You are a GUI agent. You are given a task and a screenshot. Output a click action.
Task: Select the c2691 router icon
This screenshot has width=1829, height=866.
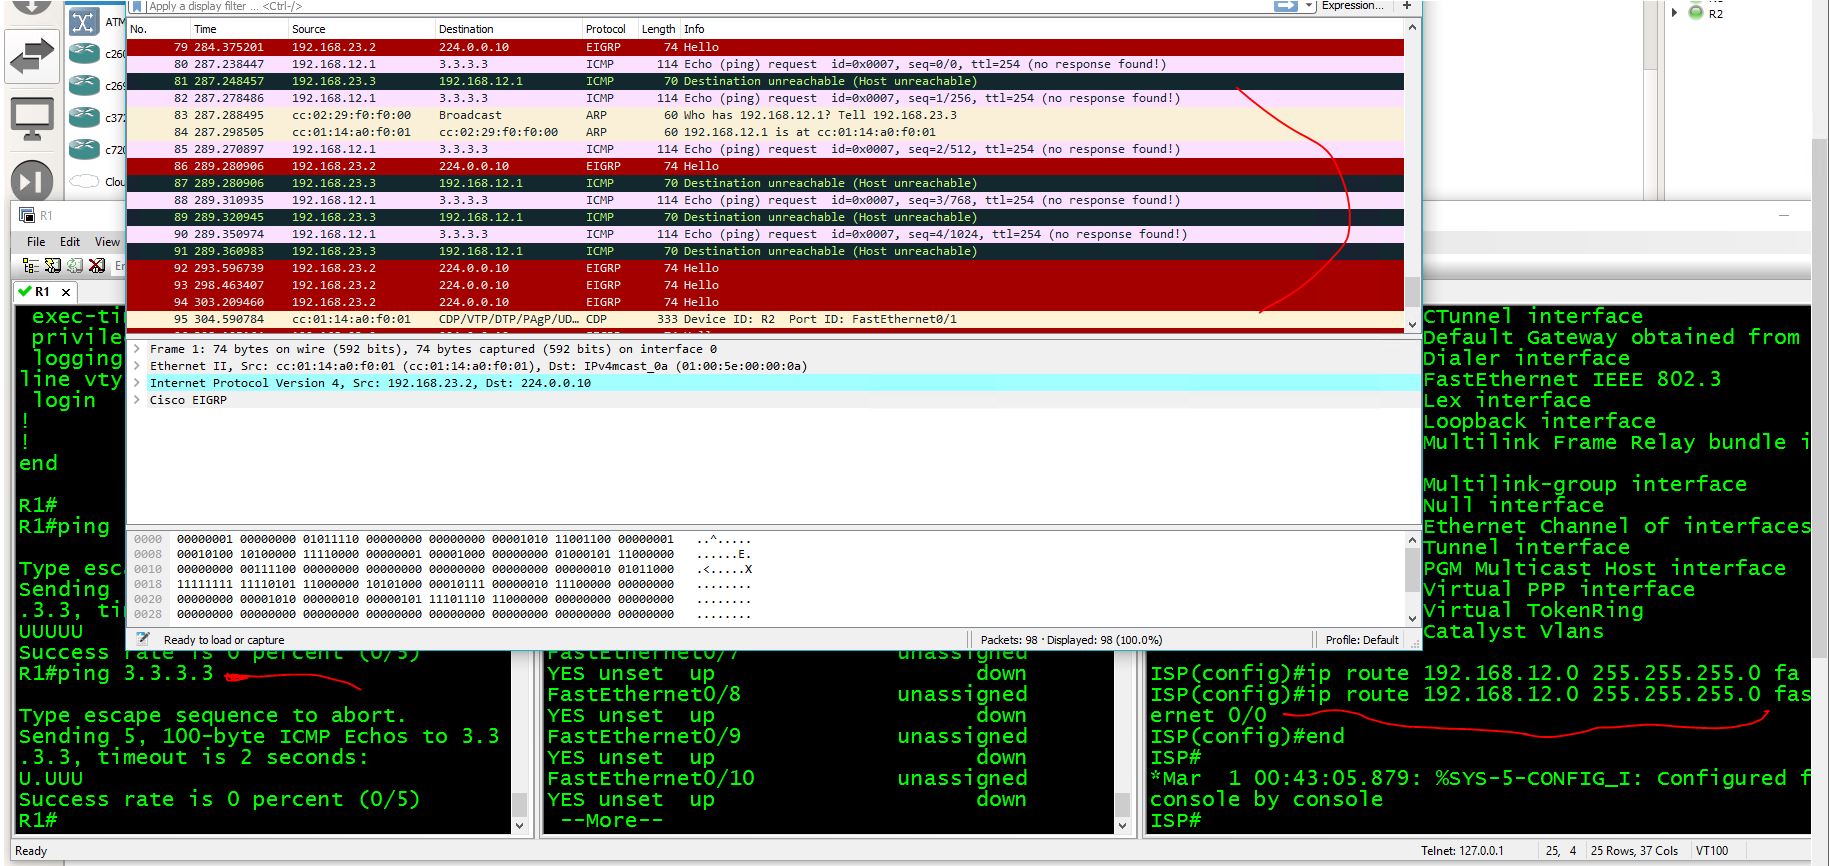pos(84,85)
